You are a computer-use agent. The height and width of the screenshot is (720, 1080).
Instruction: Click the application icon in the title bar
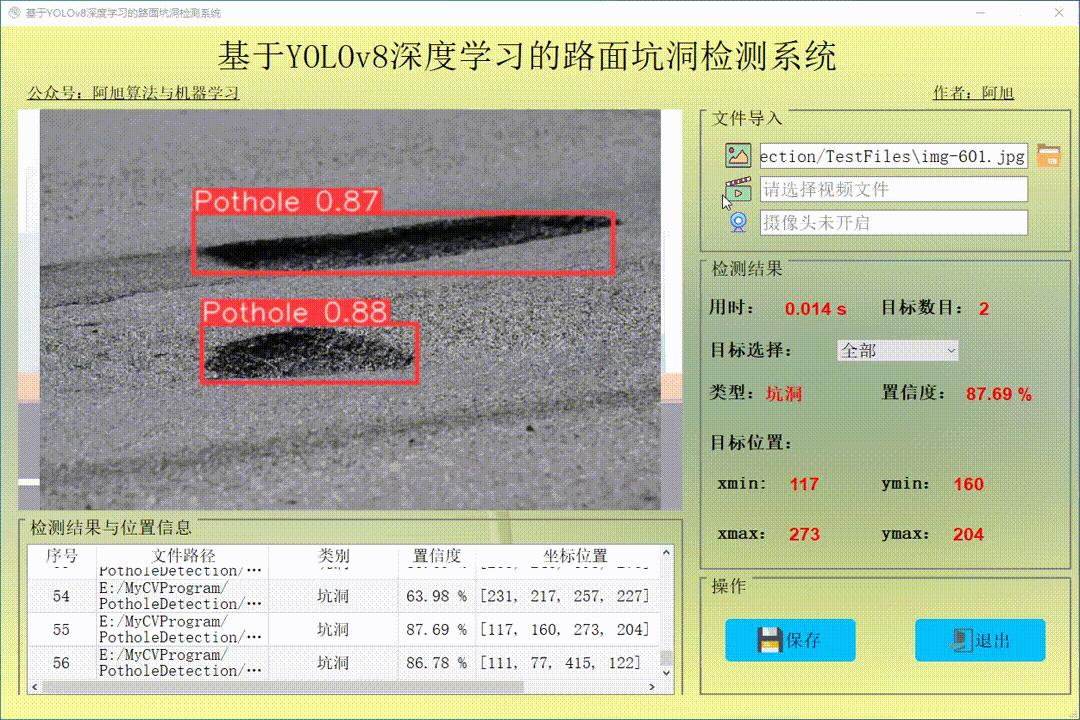point(13,12)
